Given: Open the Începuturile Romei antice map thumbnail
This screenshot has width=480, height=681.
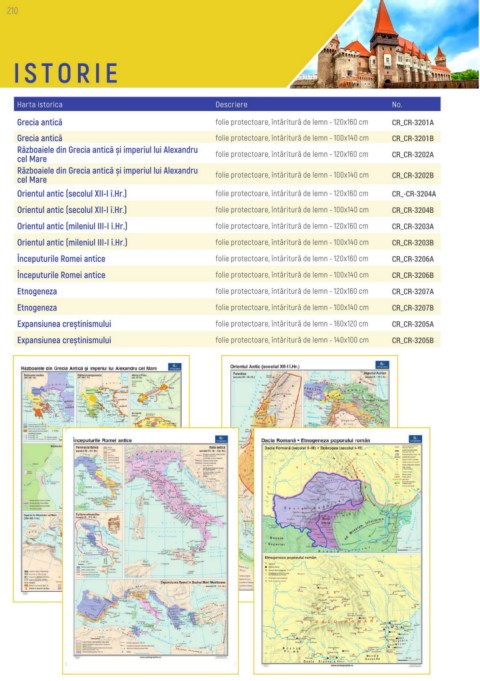Looking at the screenshot, I should point(150,551).
